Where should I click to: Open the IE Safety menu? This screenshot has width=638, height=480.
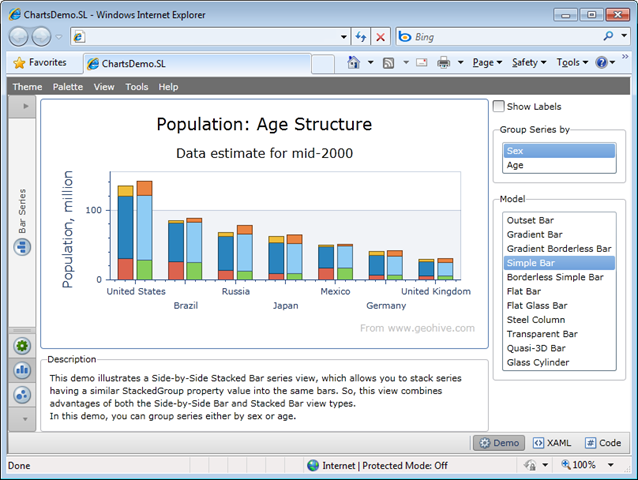(529, 63)
